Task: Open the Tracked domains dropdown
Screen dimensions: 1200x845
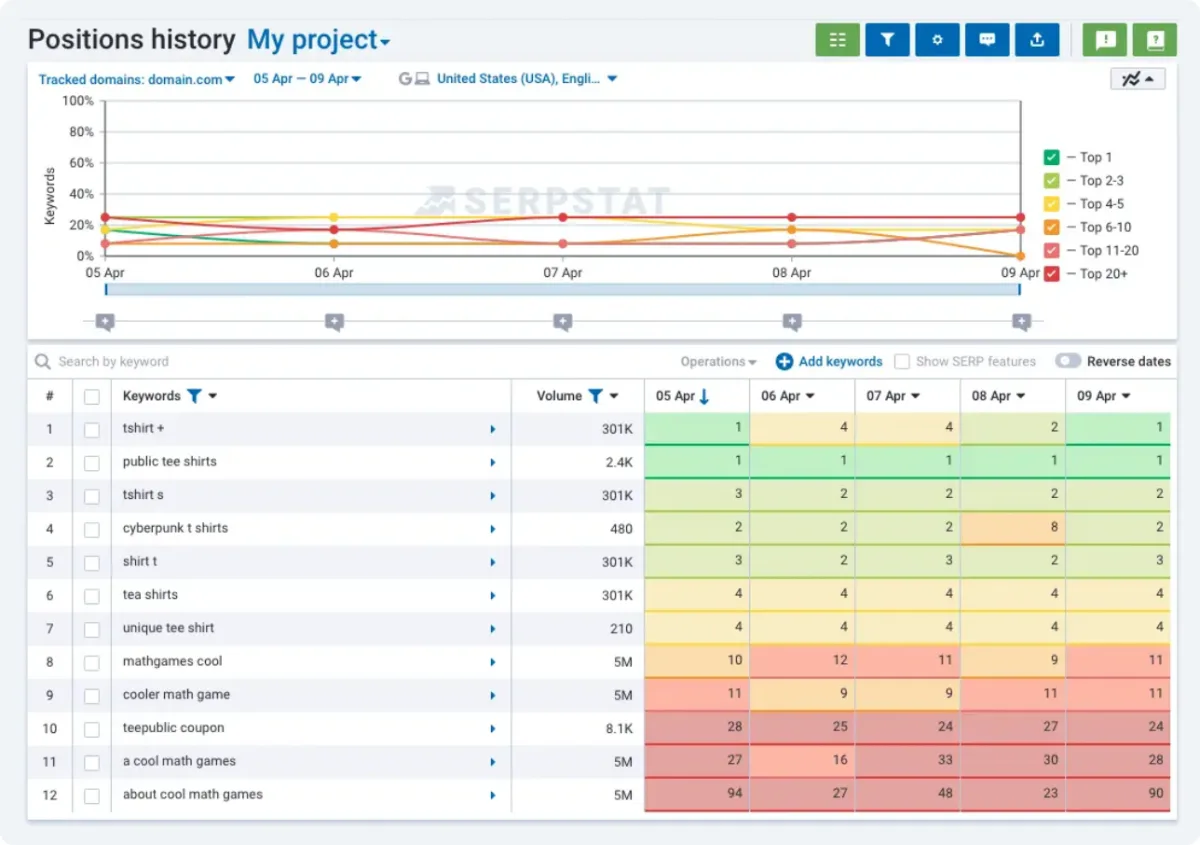Action: (x=136, y=79)
